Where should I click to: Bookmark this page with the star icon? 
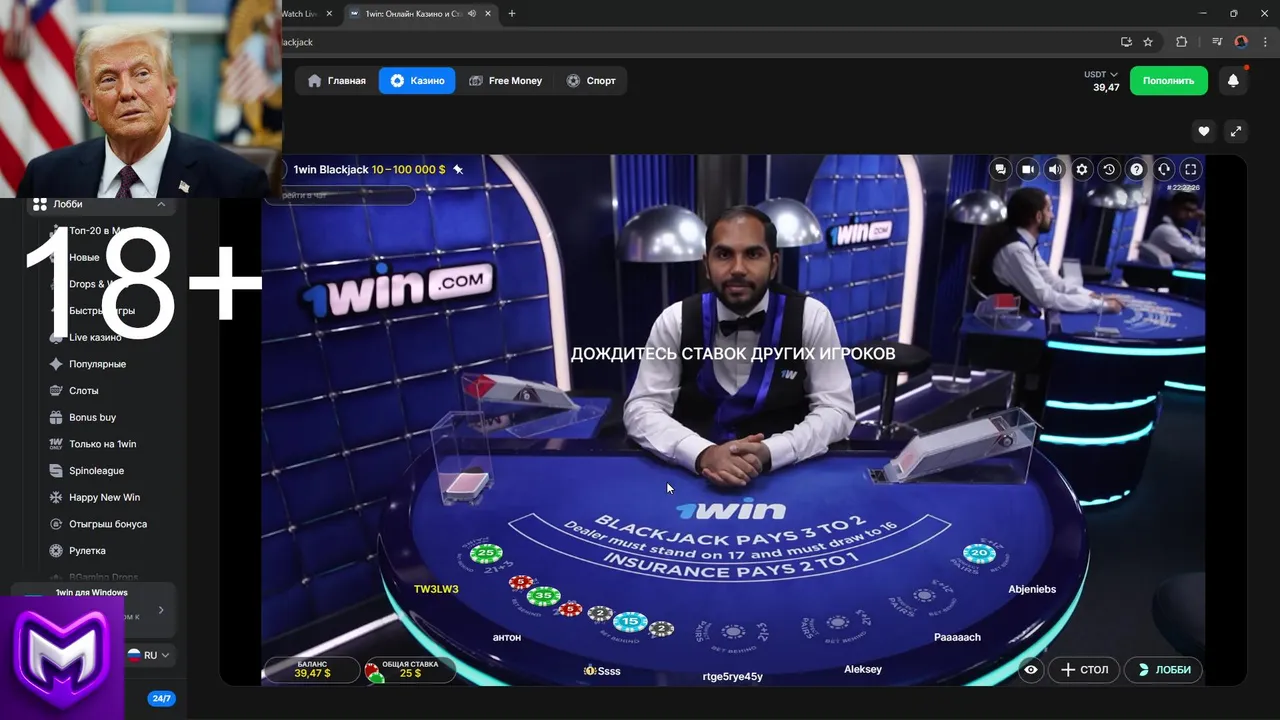(1148, 42)
